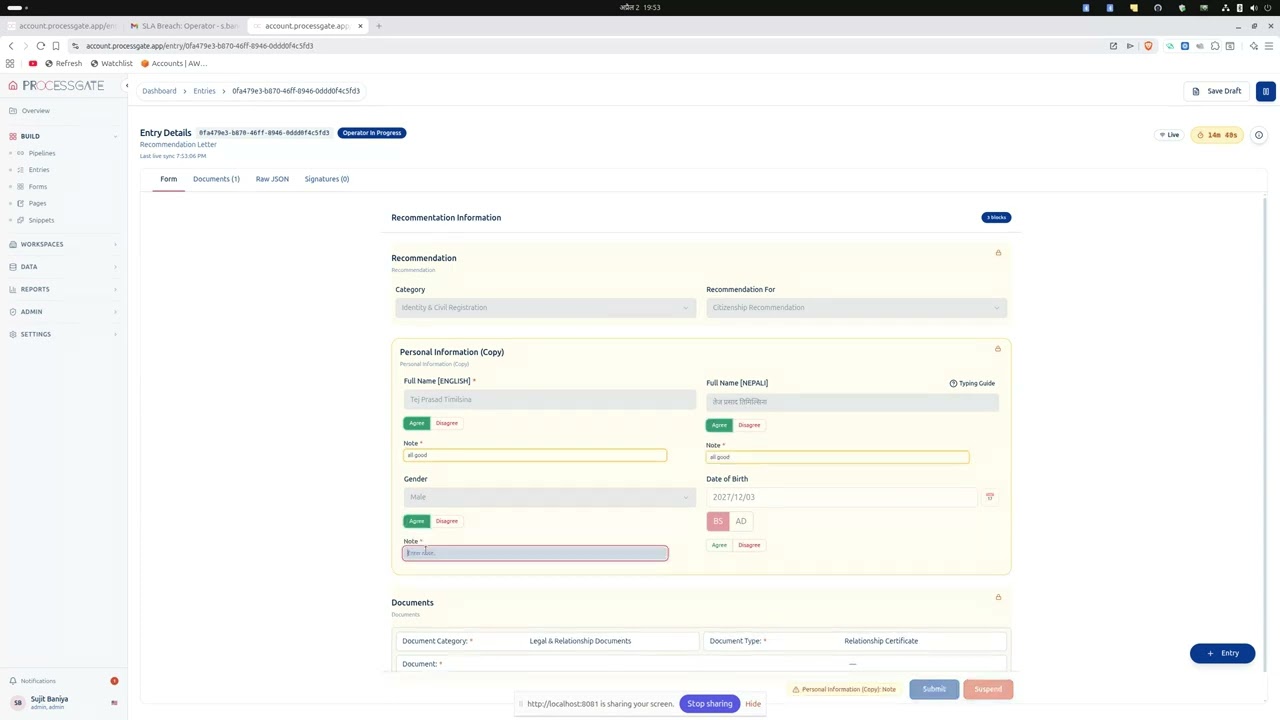Click the lock icon on Recommendation block
Image resolution: width=1280 pixels, height=720 pixels.
point(998,253)
